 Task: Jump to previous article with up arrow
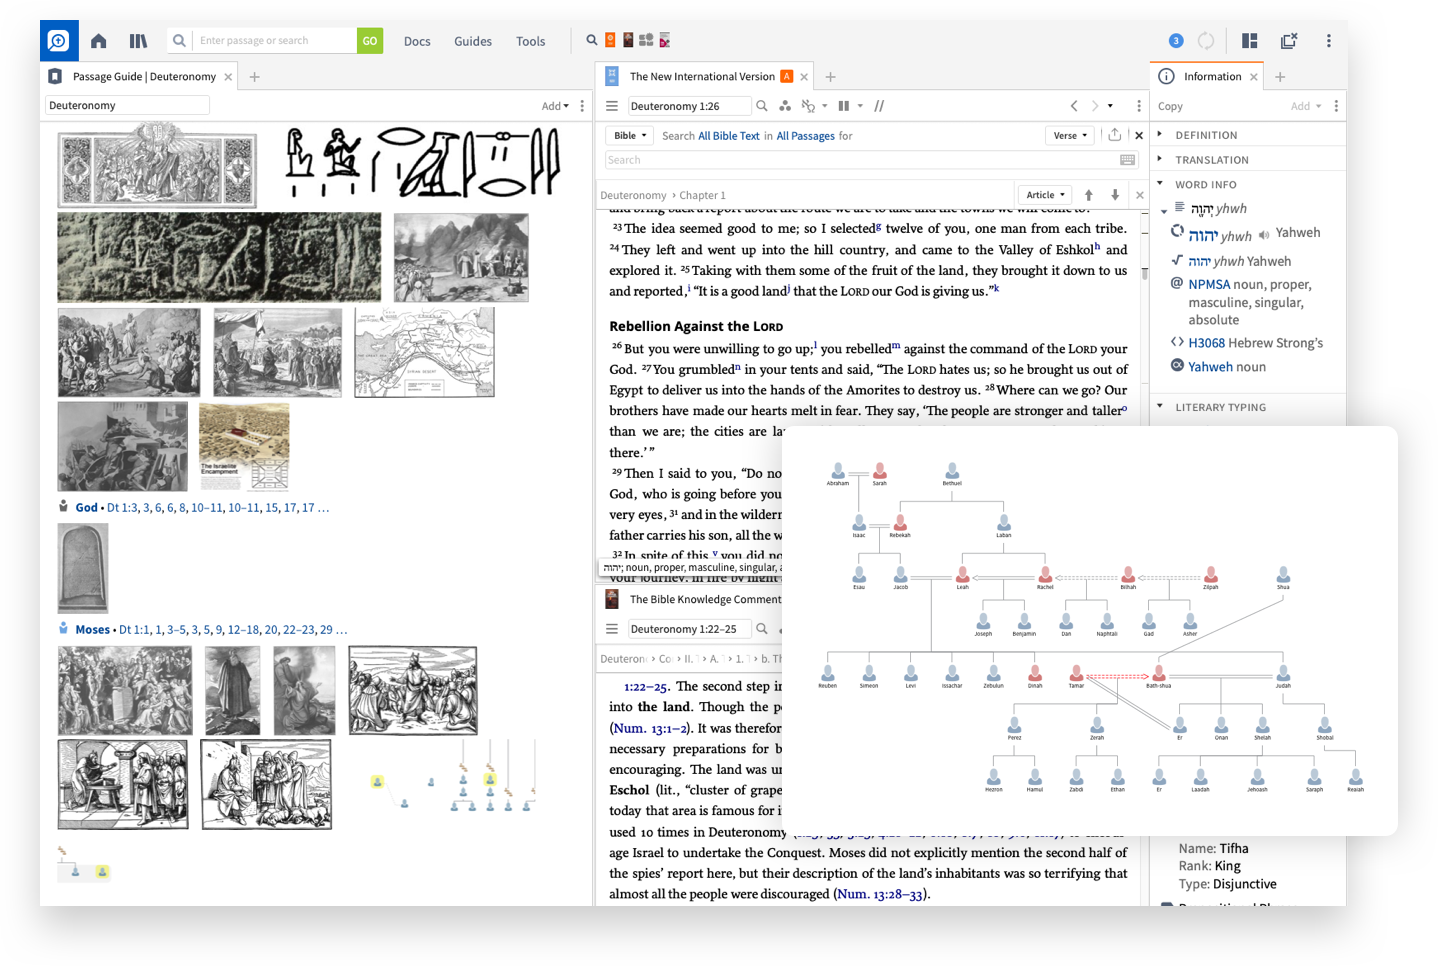tap(1089, 195)
